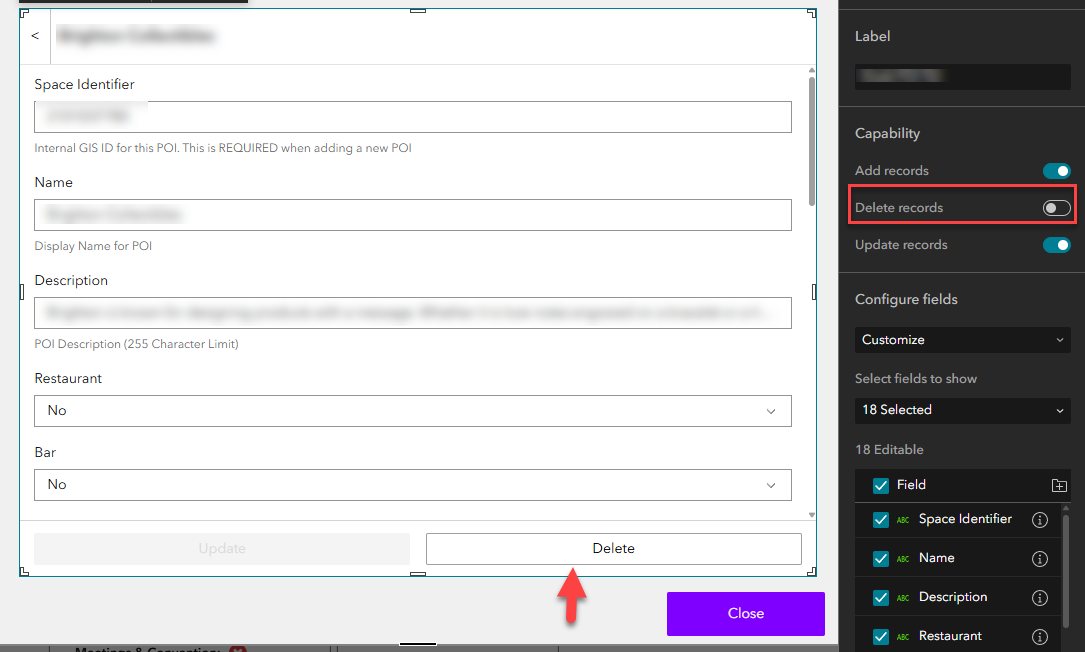Click the back chevron on the POI detail panel
Screen dimensions: 1085x652
34,35
